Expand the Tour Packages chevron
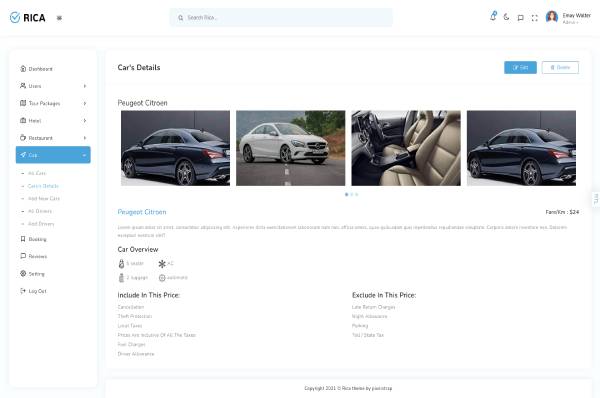Viewport: 600px width, 398px height. pos(85,103)
